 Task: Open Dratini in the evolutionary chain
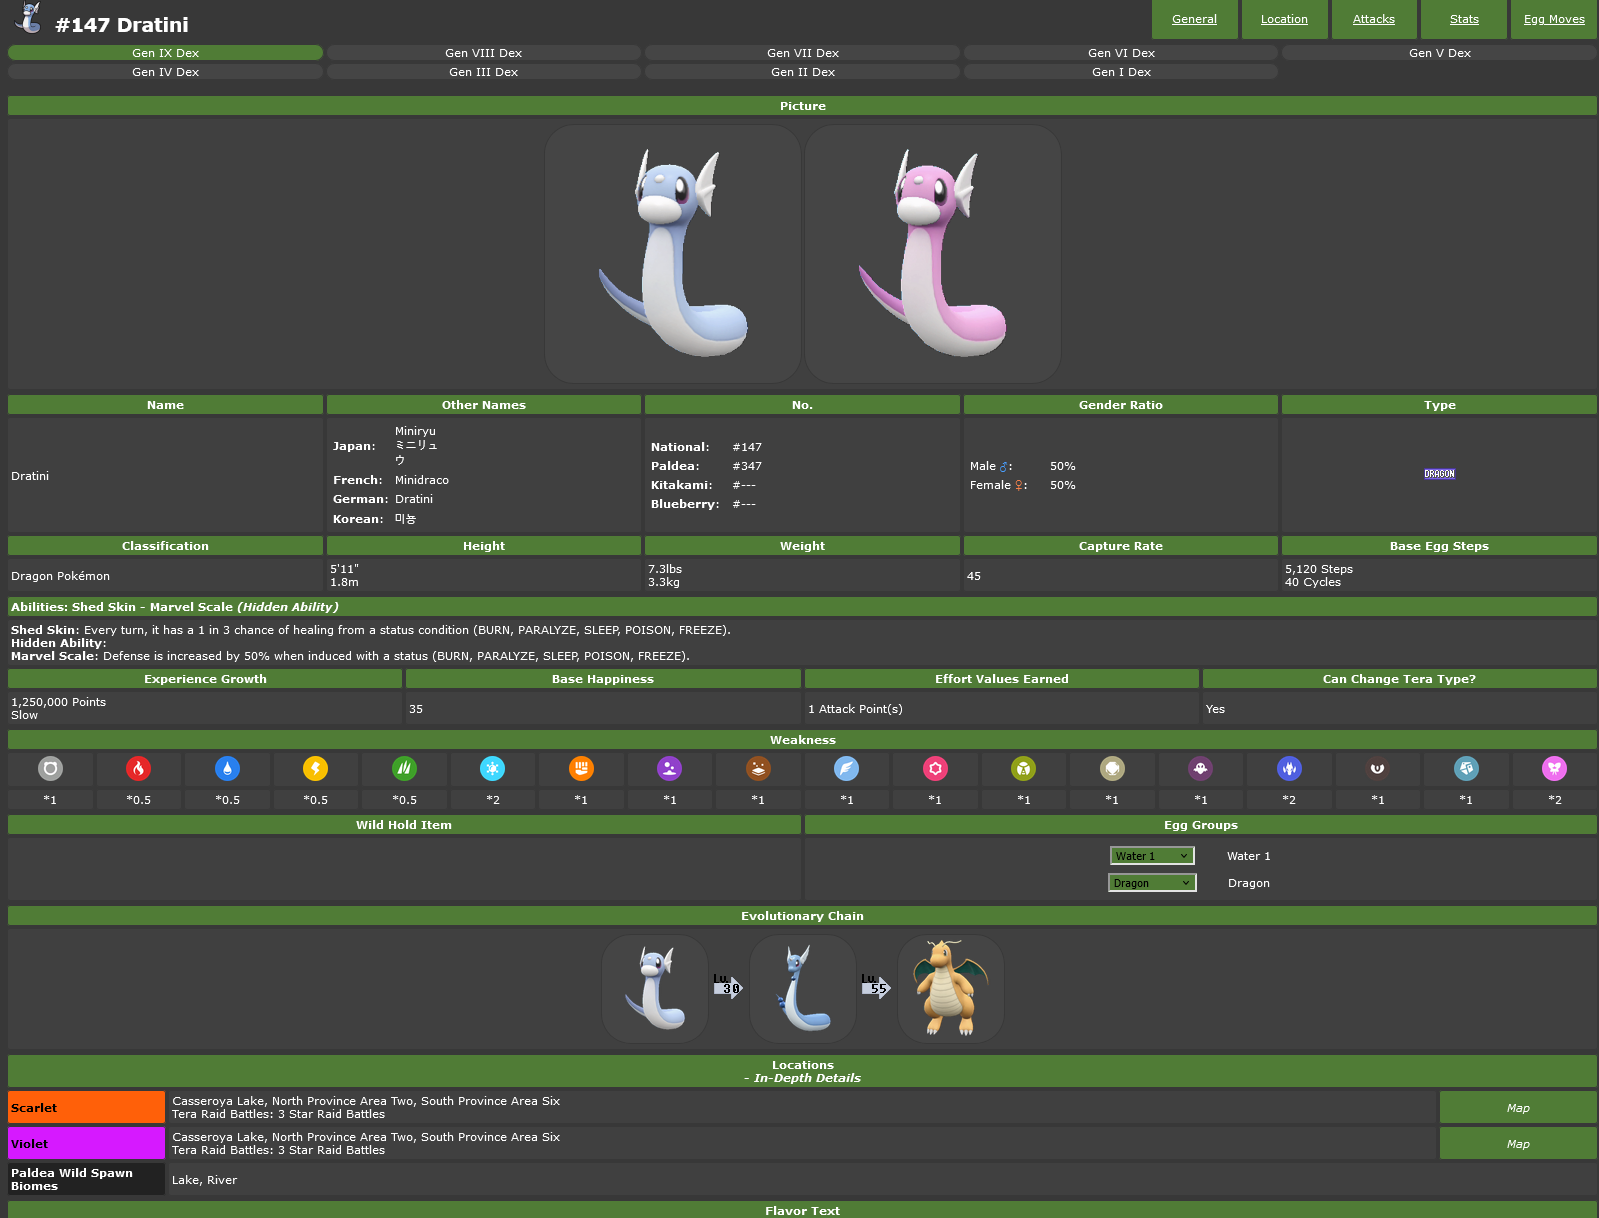655,988
